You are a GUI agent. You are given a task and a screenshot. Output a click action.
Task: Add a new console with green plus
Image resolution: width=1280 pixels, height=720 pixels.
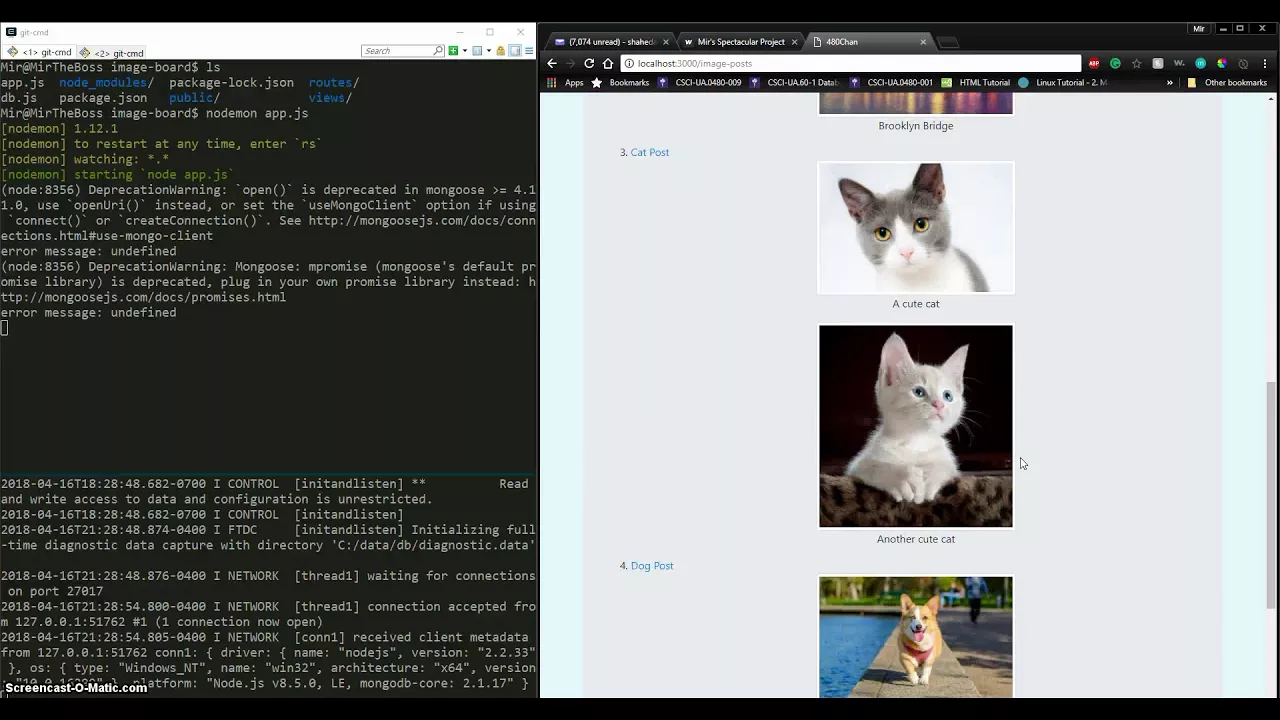point(453,51)
